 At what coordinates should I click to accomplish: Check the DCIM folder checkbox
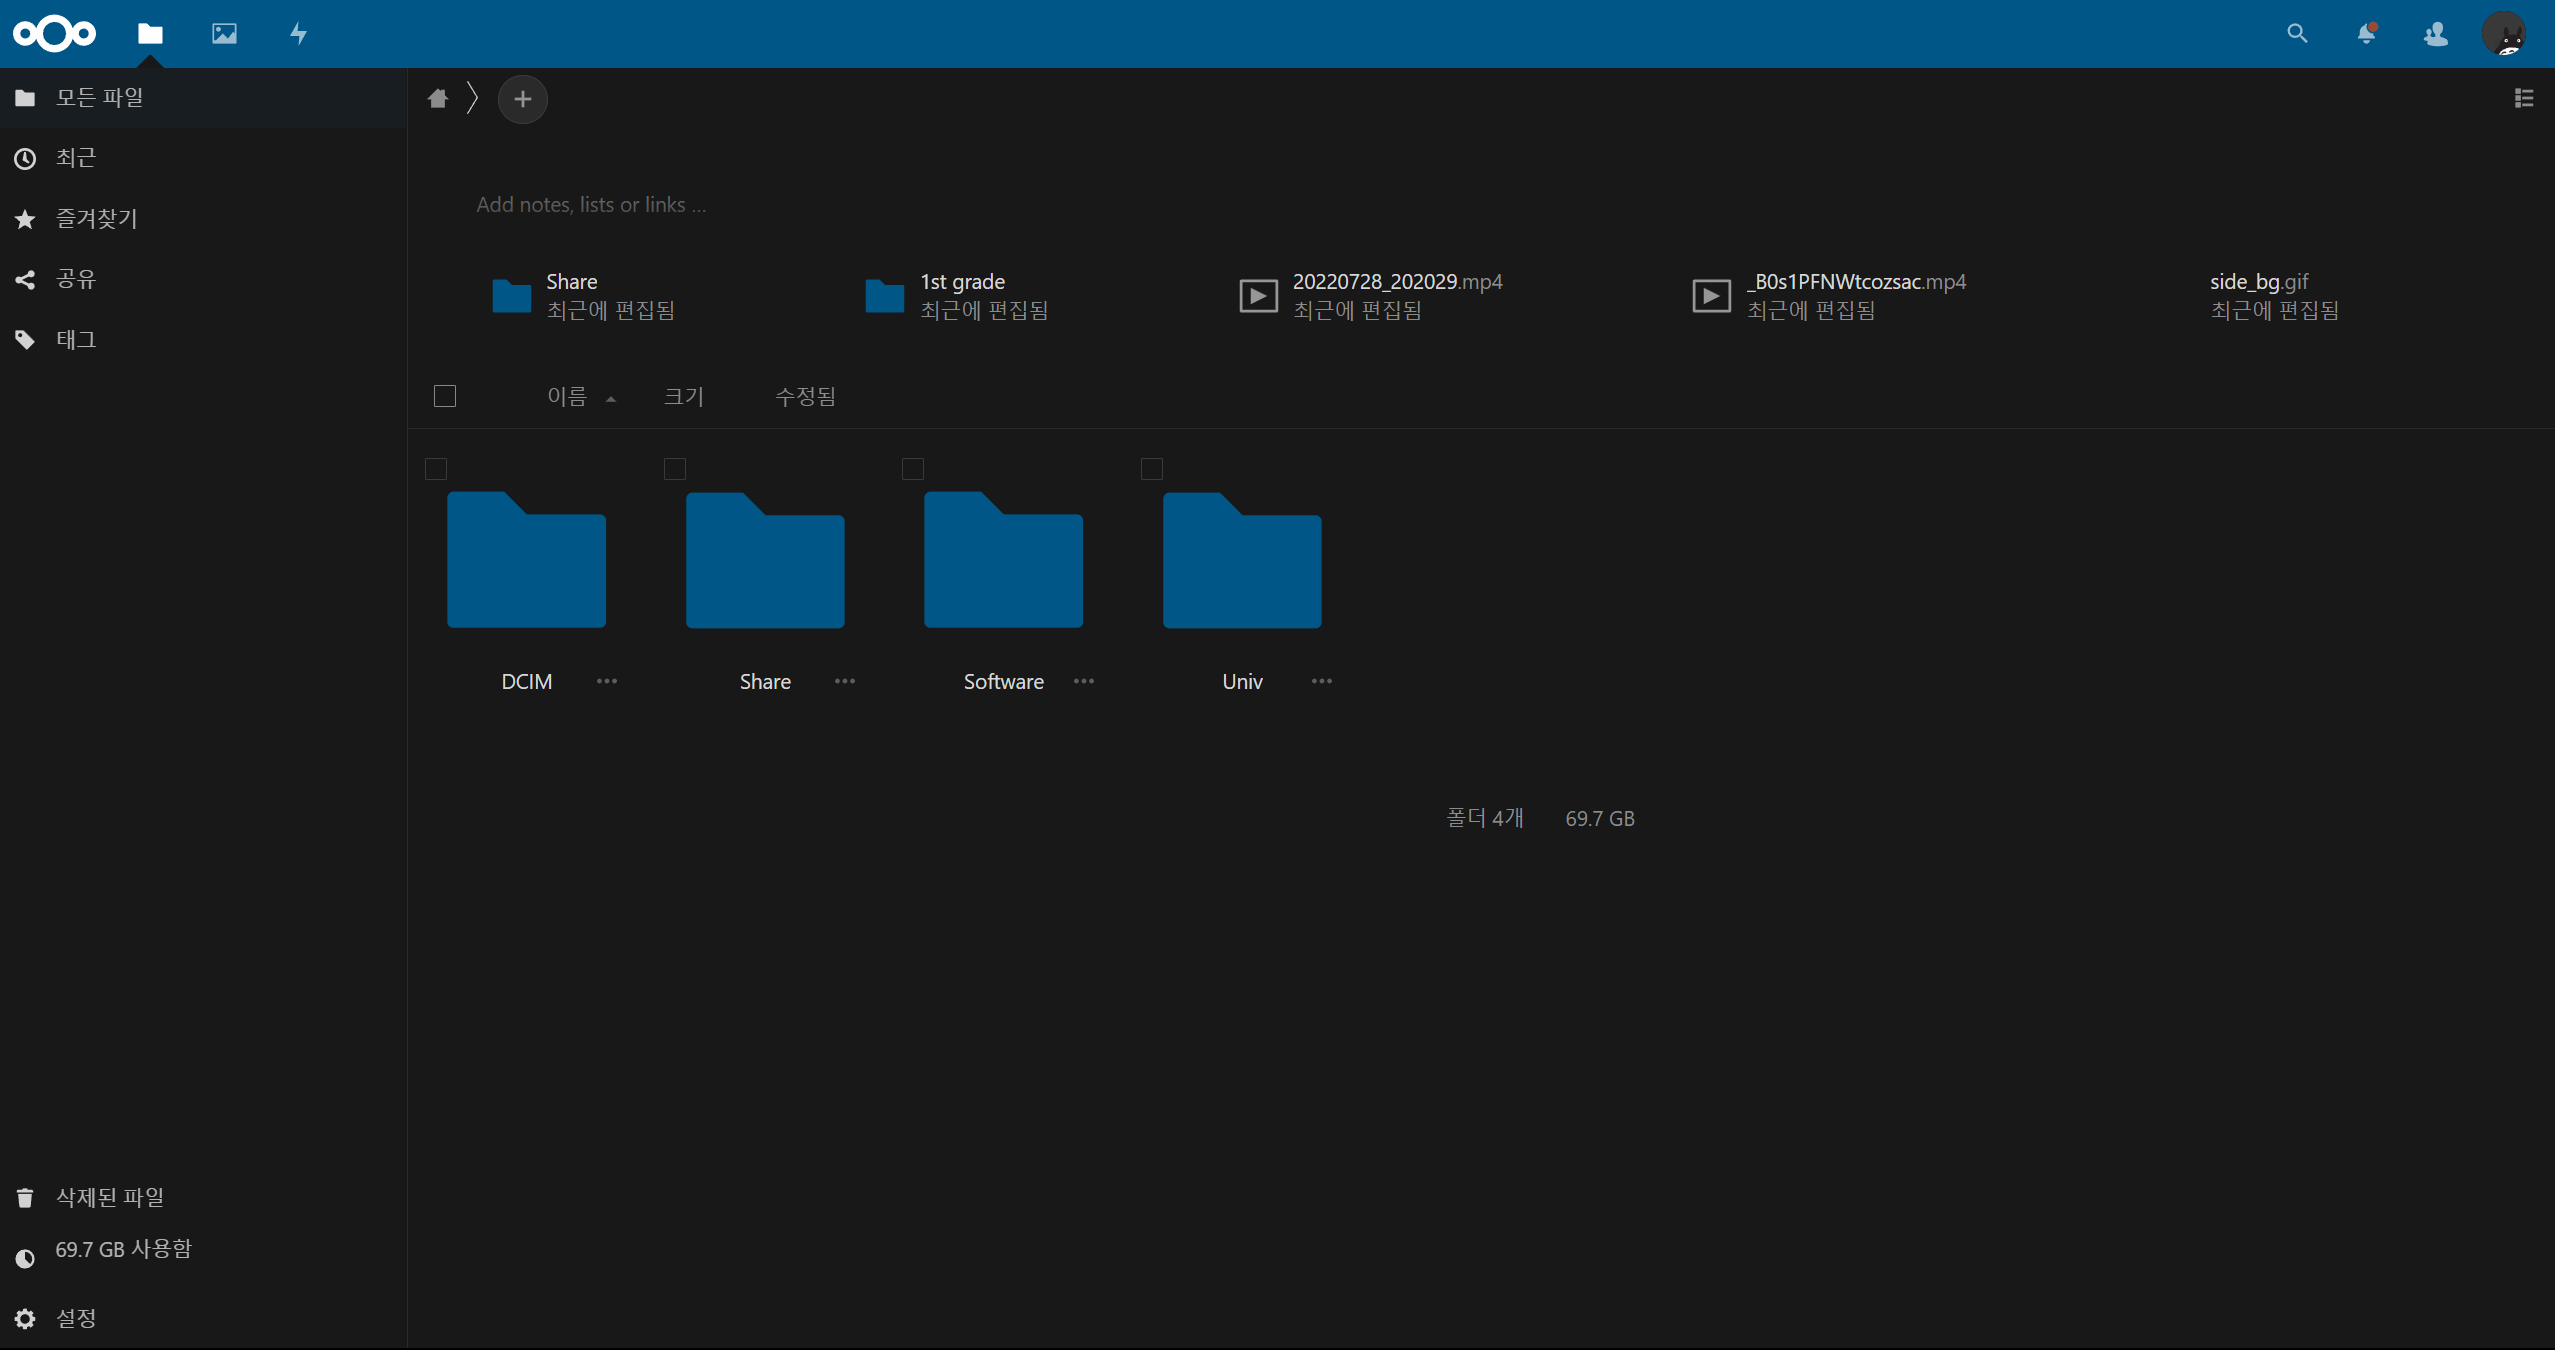(436, 469)
